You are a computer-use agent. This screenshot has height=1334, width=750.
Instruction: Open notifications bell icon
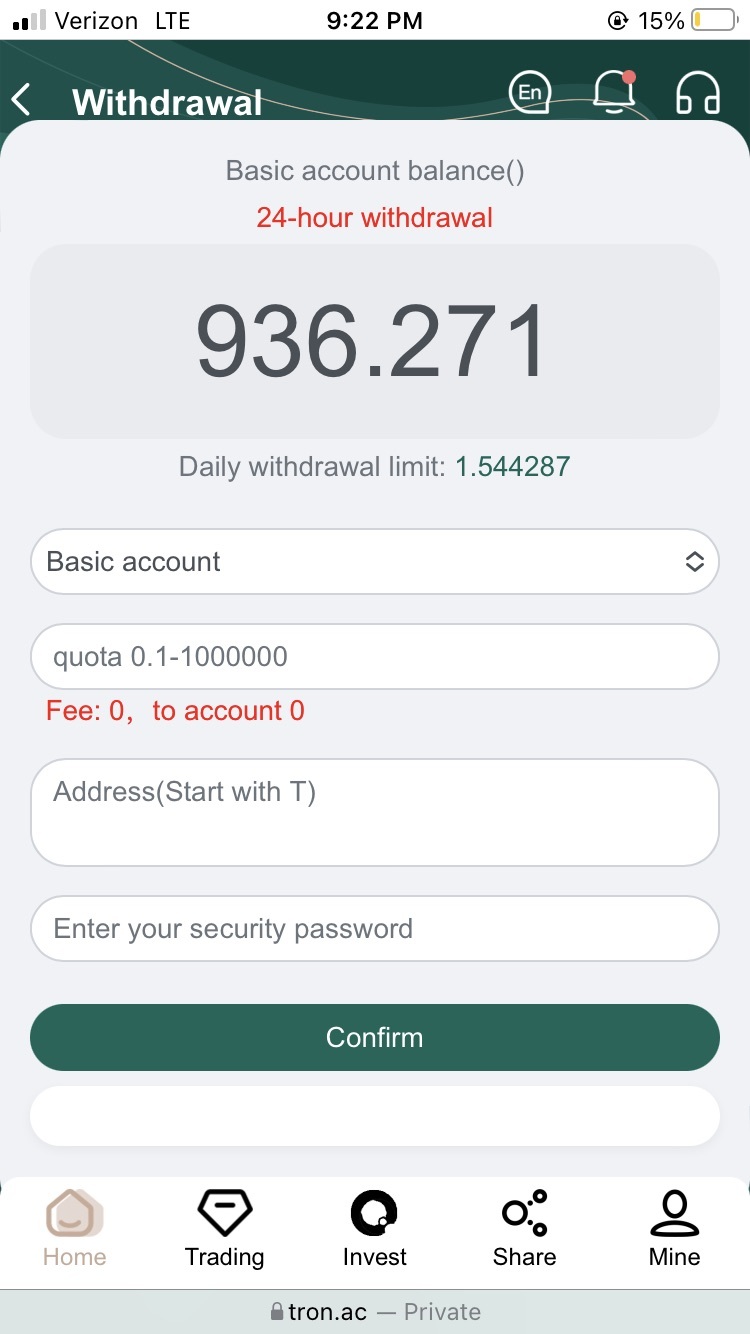614,92
